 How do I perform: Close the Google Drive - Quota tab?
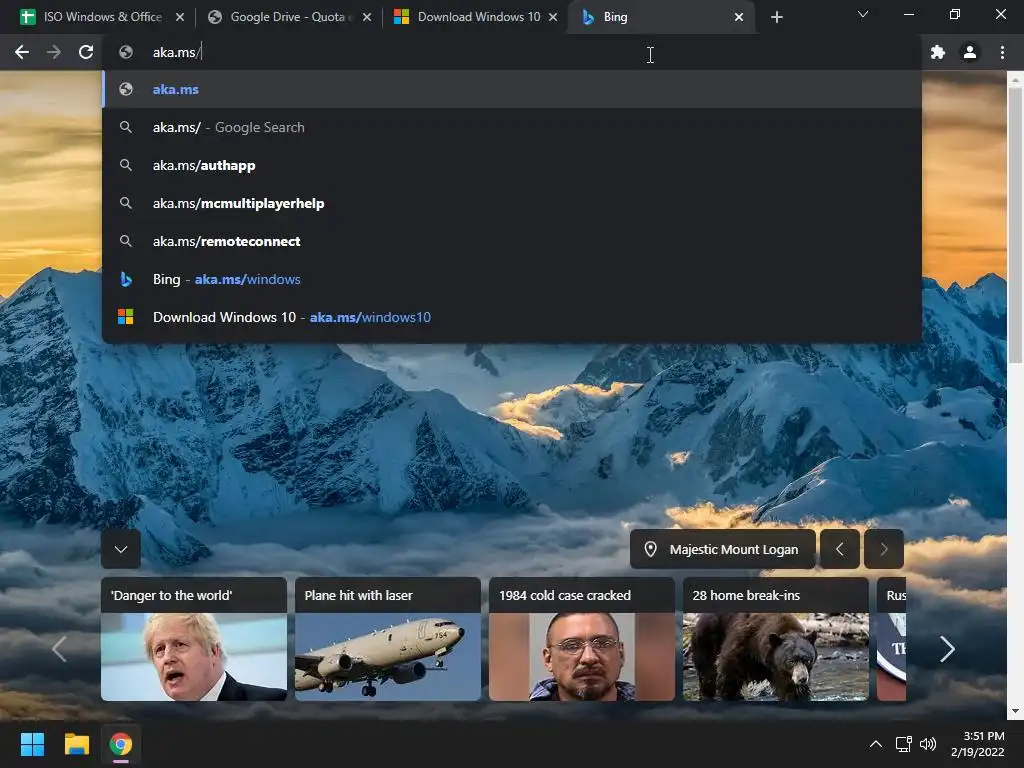tap(367, 18)
